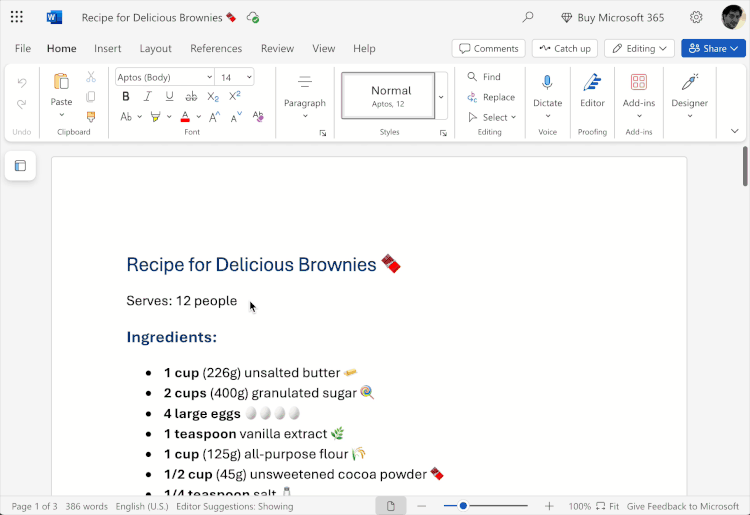Toggle Italic formatting
Image resolution: width=750 pixels, height=515 pixels.
[x=148, y=97]
